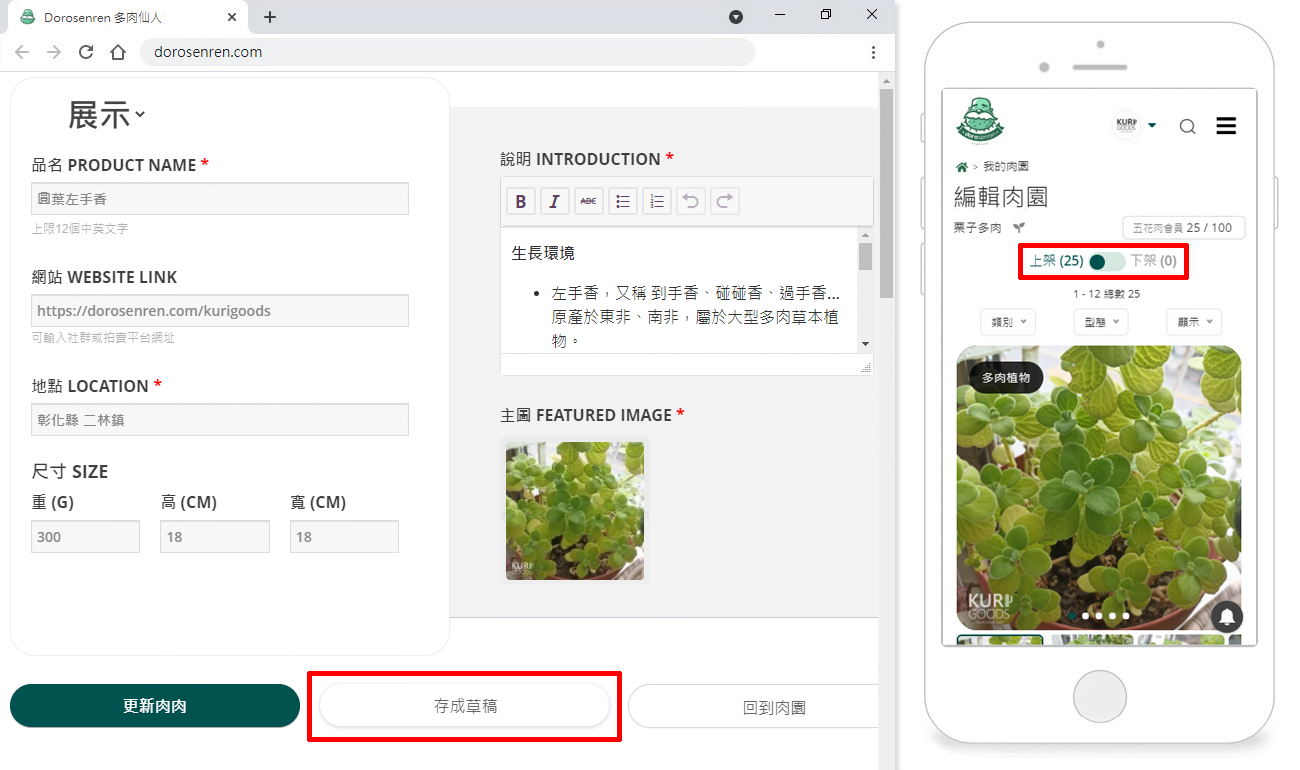Open the 類別 filter dropdown
Image resolution: width=1300 pixels, height=770 pixels.
point(1007,322)
